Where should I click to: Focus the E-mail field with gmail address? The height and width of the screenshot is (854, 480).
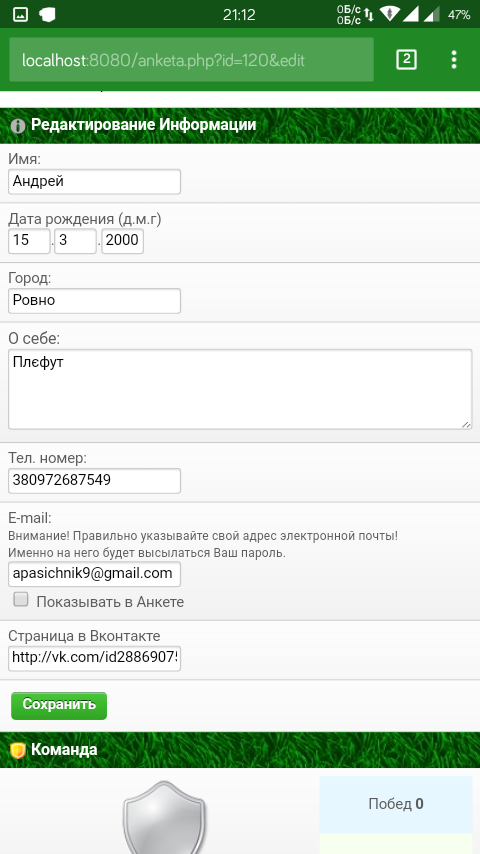coord(94,574)
